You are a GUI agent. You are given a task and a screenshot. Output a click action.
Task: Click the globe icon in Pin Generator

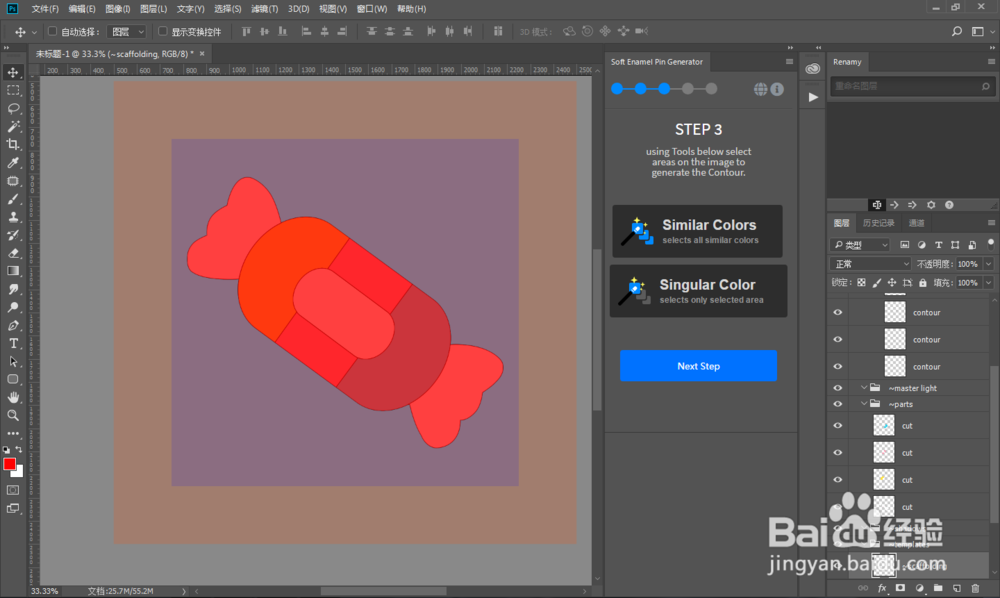tap(760, 89)
